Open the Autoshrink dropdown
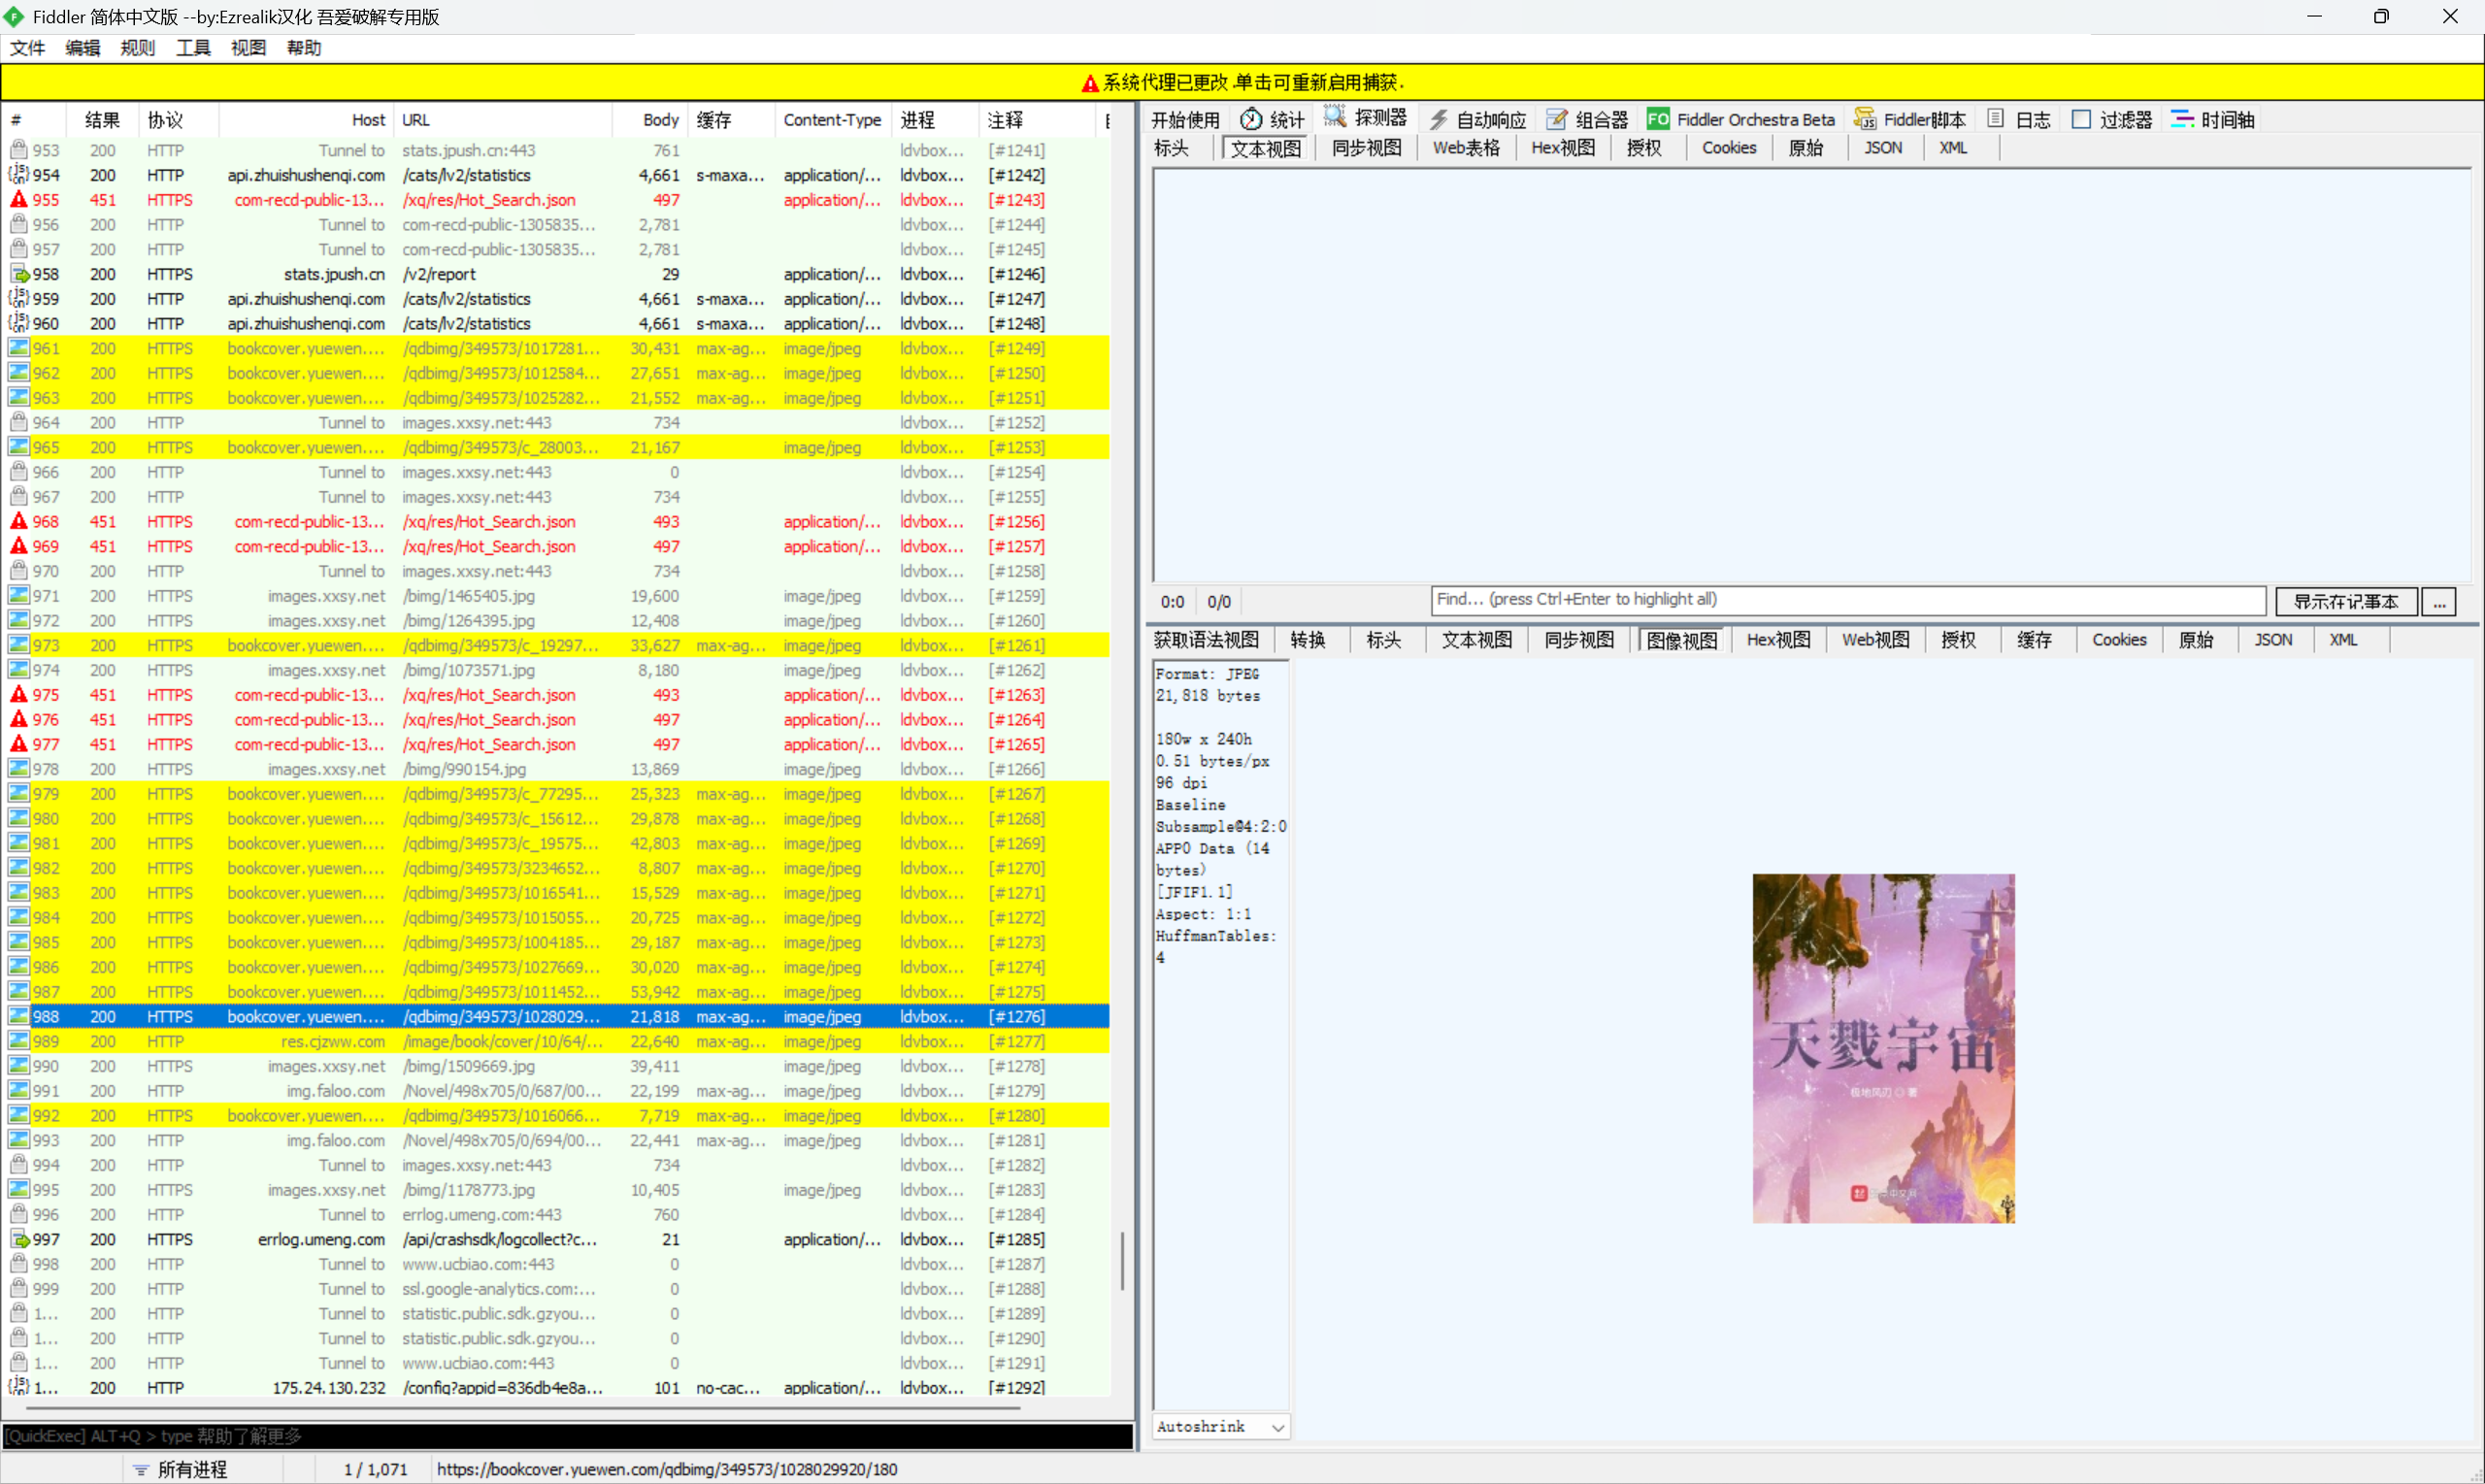 (x=1221, y=1427)
